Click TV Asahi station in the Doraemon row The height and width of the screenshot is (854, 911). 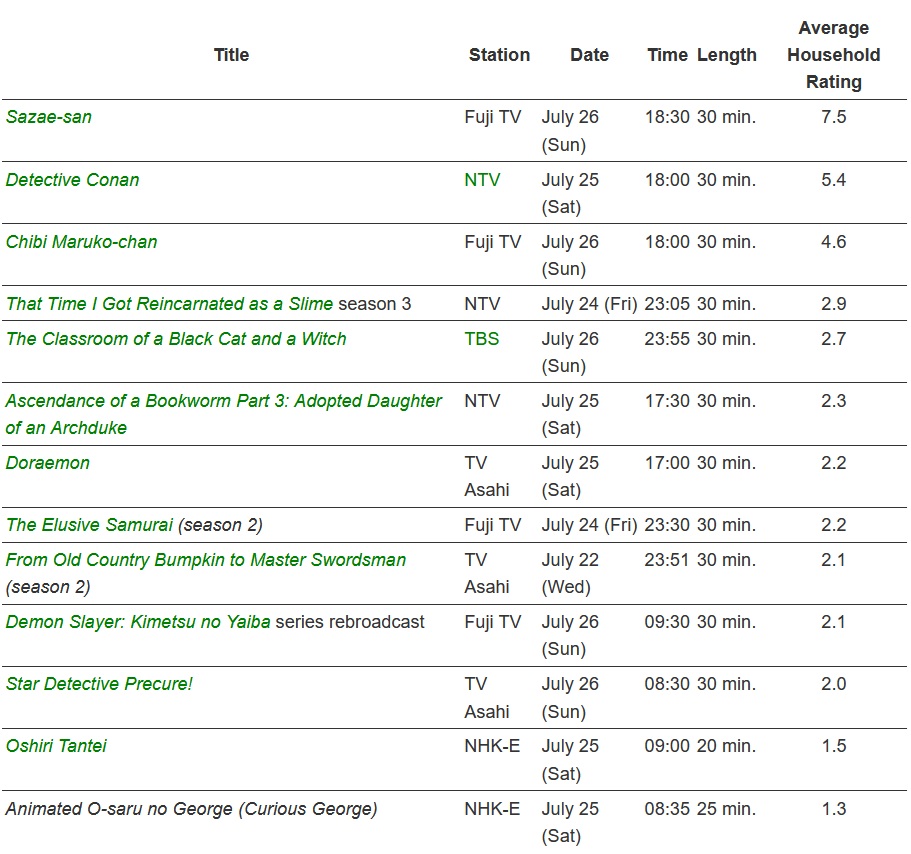point(487,476)
